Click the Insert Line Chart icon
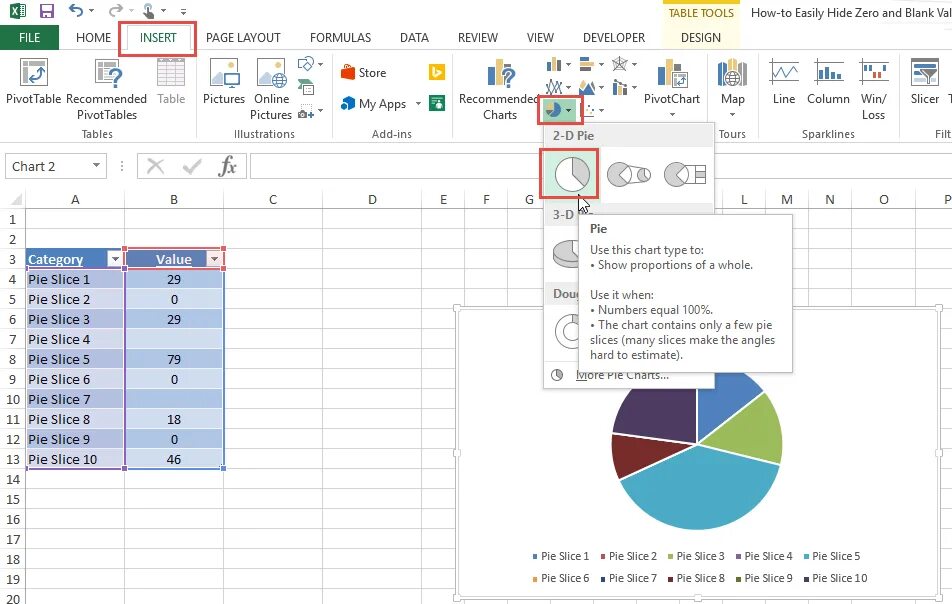This screenshot has height=604, width=952. click(554, 87)
